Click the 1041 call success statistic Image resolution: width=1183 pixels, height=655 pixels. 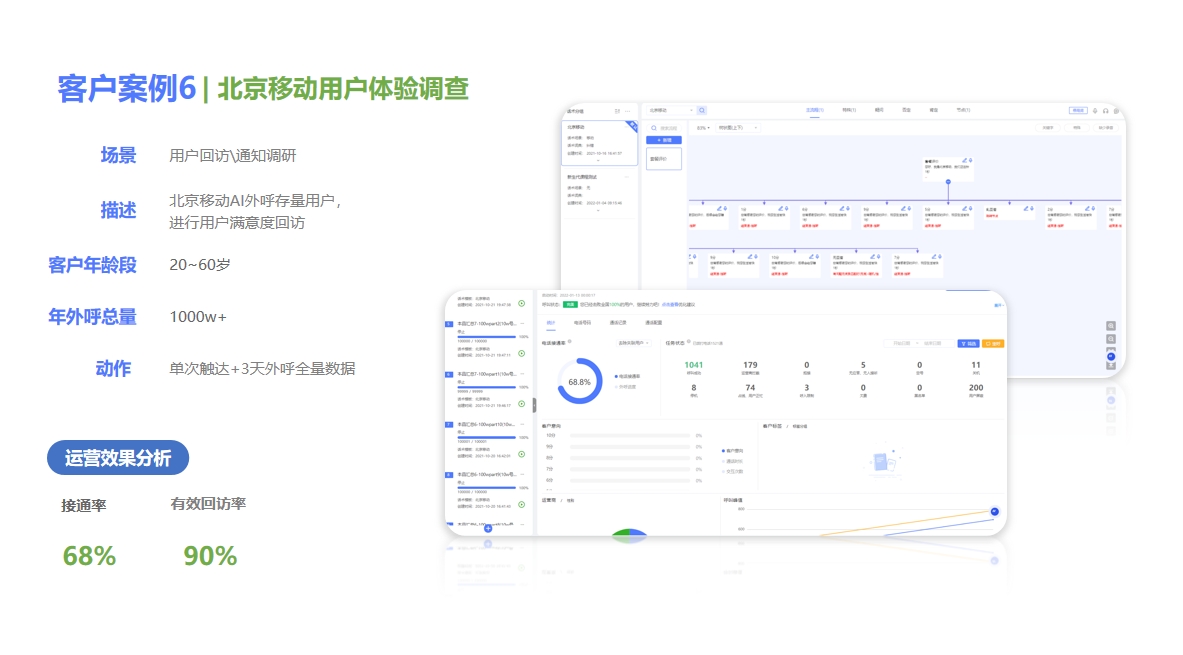pyautogui.click(x=693, y=367)
